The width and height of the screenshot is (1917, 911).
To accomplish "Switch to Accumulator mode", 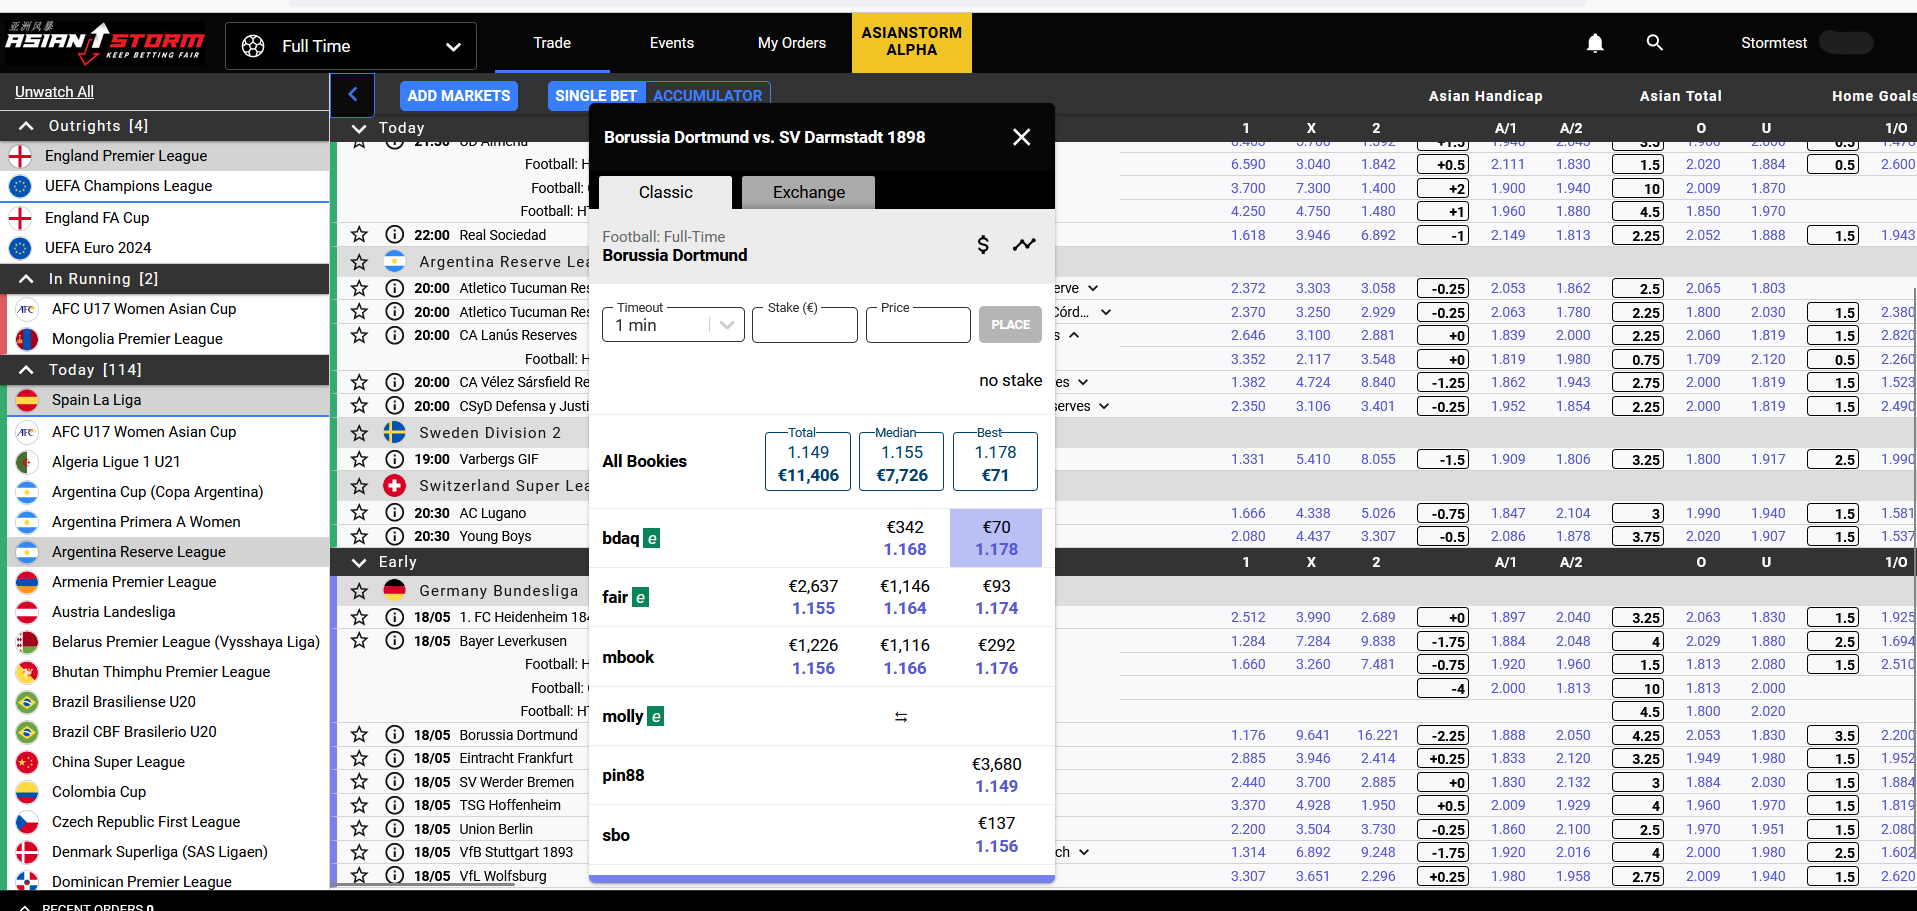I will [707, 96].
